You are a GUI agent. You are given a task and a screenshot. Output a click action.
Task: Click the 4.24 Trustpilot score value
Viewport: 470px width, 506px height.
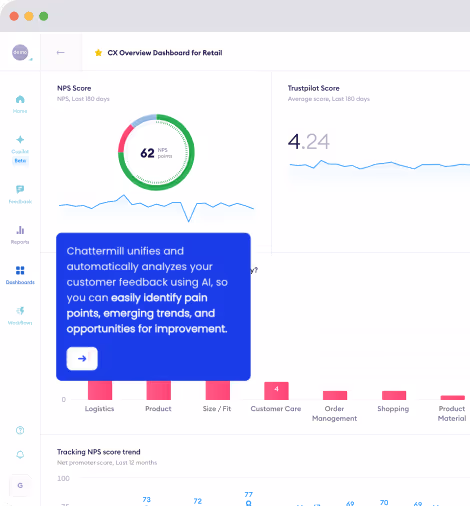pos(309,142)
